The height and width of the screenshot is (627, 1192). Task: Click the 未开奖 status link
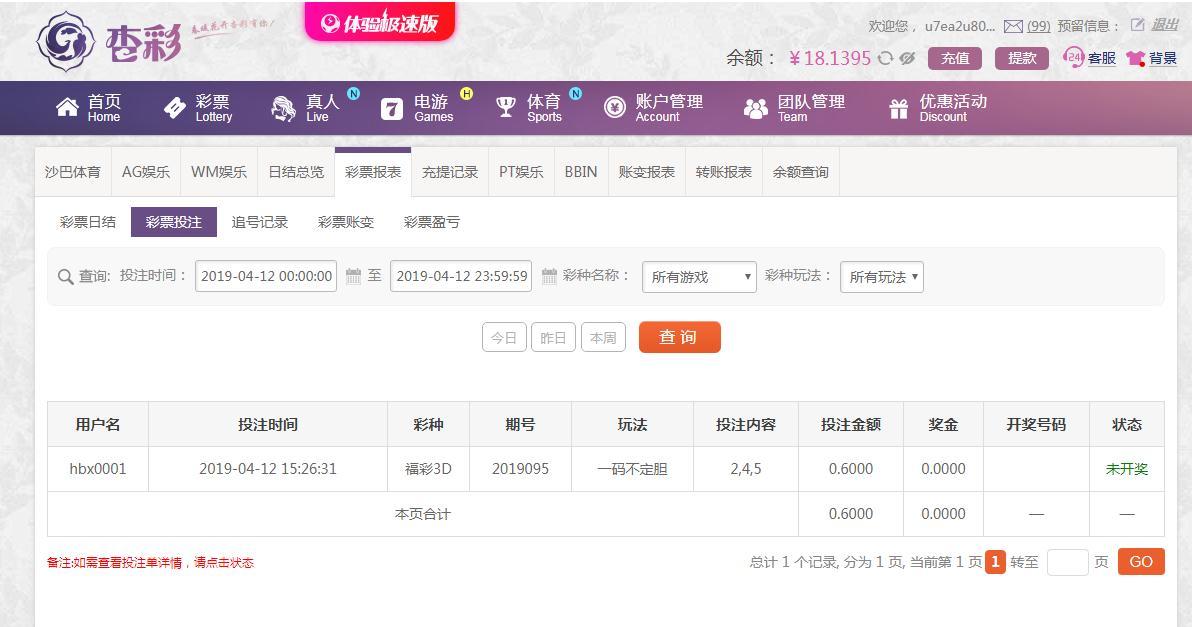tap(1126, 469)
